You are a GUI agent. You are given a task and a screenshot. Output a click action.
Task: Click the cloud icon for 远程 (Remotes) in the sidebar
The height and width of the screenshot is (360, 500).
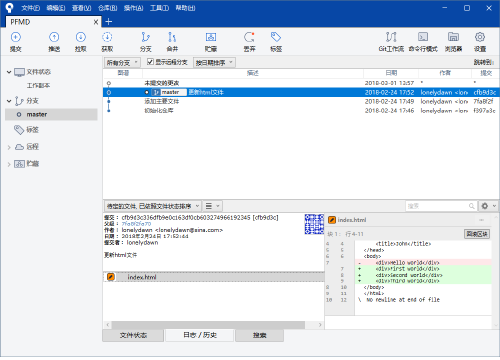tap(19, 147)
